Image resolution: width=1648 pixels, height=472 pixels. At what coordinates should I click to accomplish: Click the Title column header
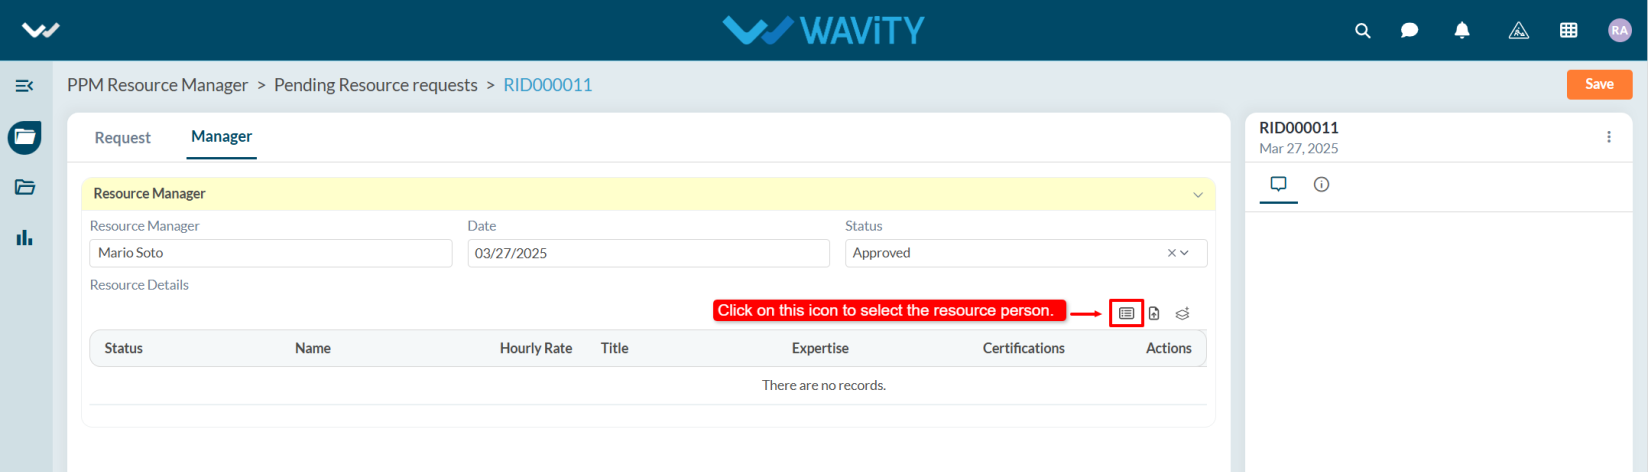615,348
